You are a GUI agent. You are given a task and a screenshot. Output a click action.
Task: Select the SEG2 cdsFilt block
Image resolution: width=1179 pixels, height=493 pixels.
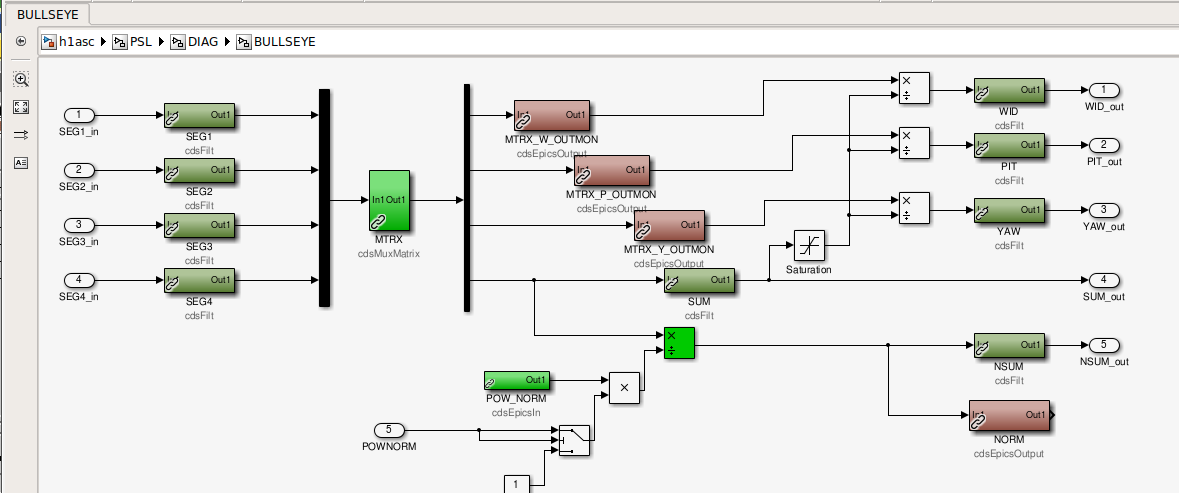click(x=199, y=170)
